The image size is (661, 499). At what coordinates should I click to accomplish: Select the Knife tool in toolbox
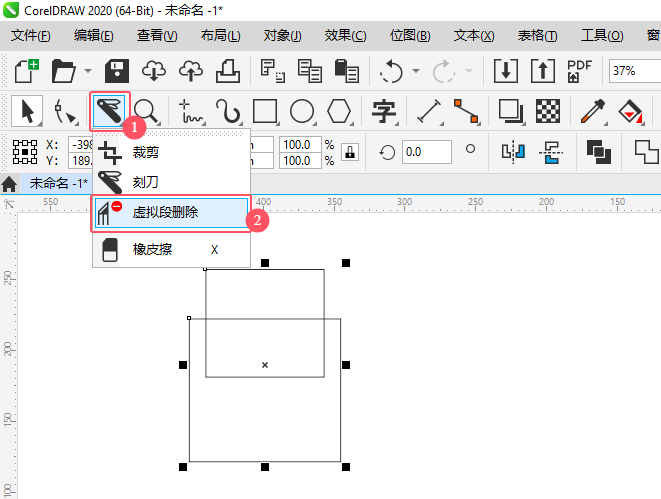tap(110, 111)
